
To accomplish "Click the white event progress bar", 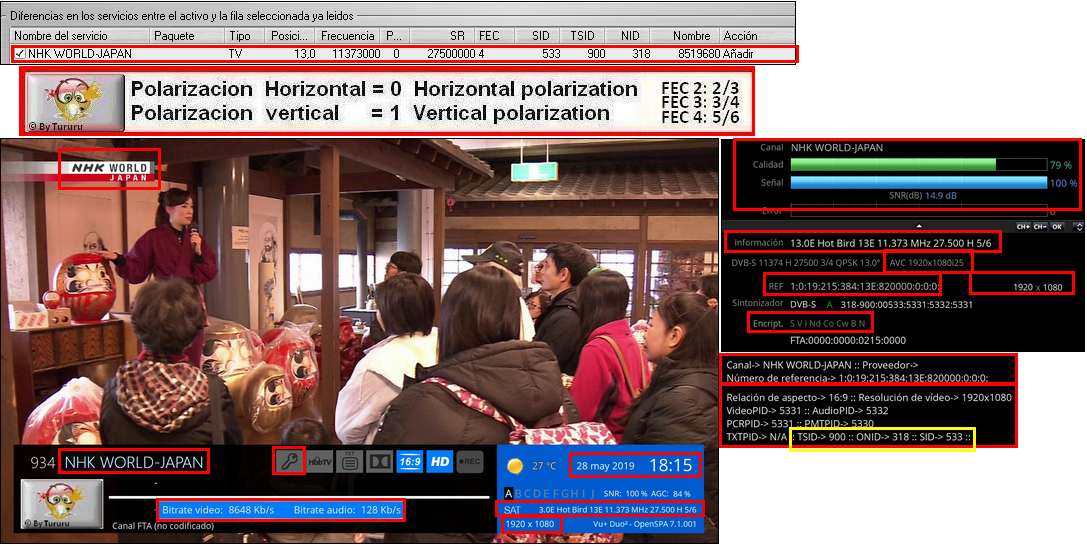I will (x=298, y=497).
